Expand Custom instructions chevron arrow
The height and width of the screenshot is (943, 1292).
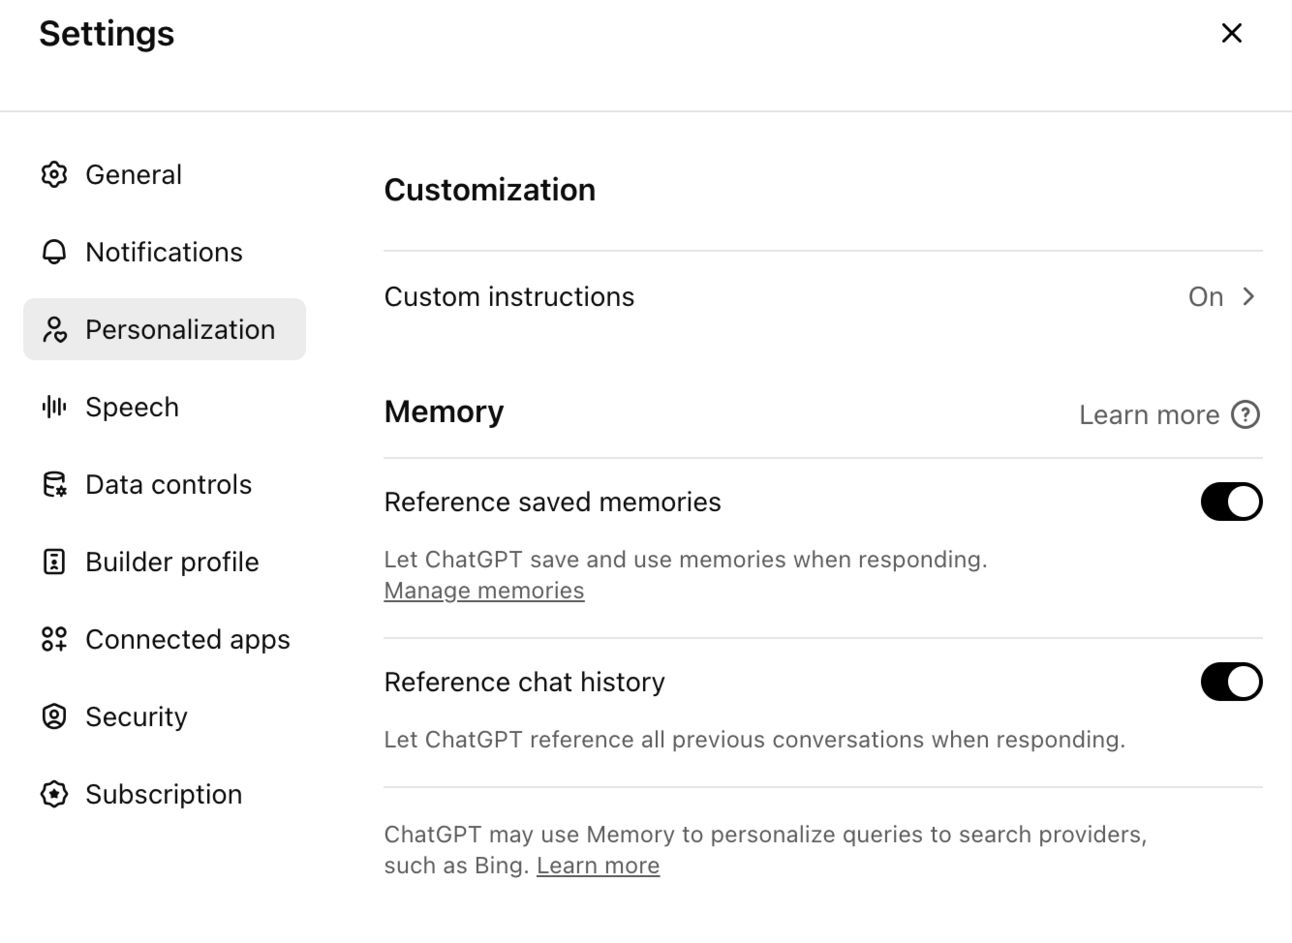(x=1248, y=296)
